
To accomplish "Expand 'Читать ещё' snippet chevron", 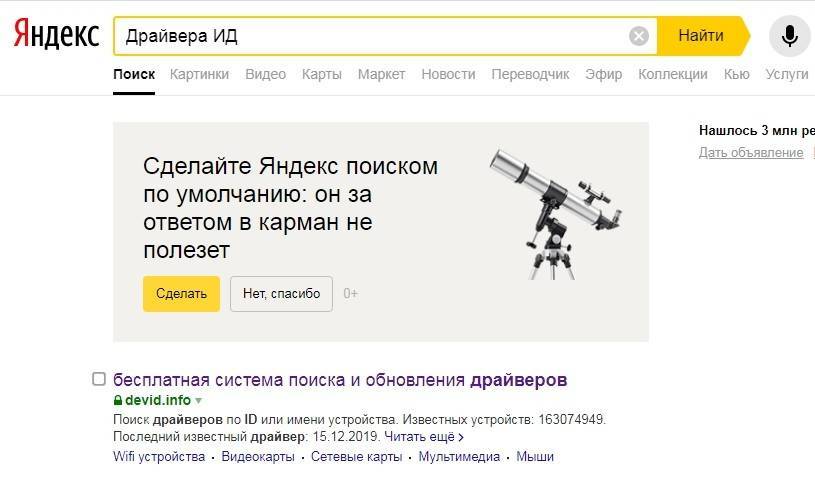I will [461, 438].
